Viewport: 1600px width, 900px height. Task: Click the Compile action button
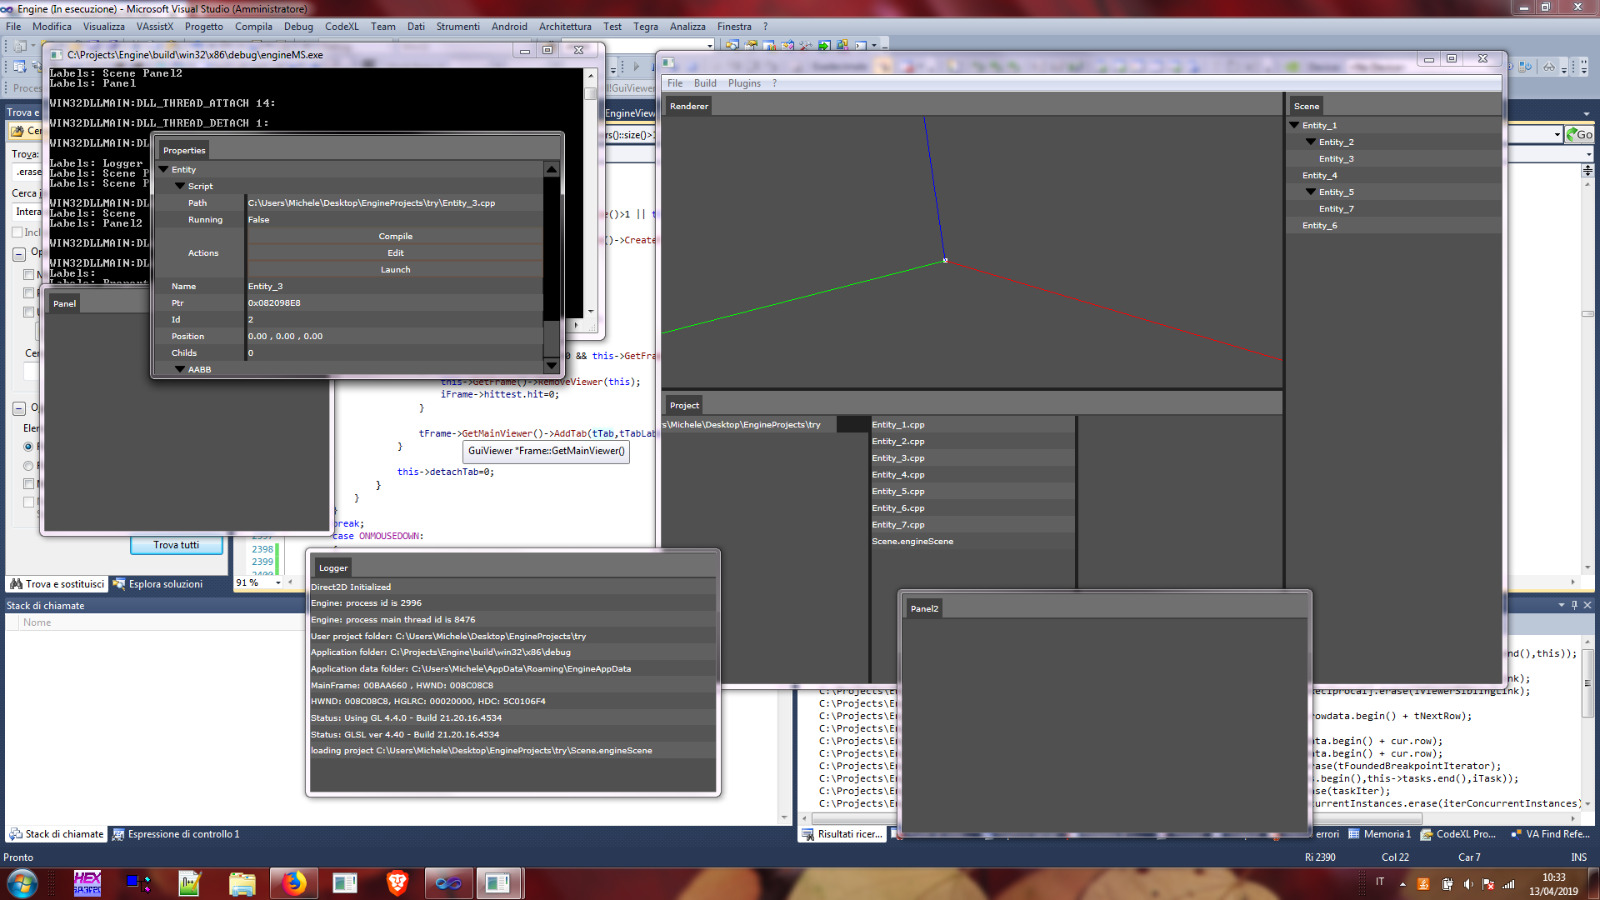coord(395,236)
